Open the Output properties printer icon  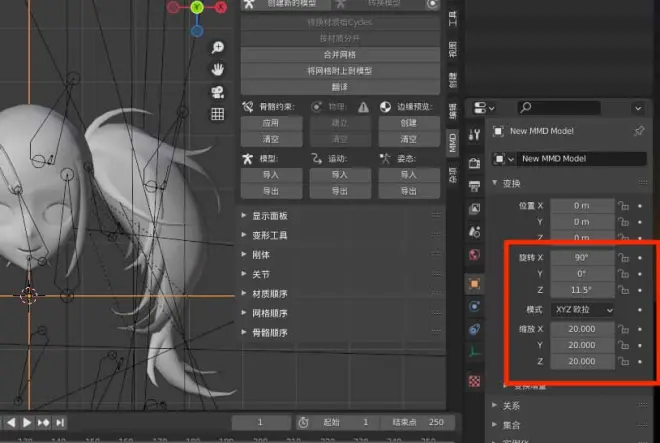click(x=474, y=186)
